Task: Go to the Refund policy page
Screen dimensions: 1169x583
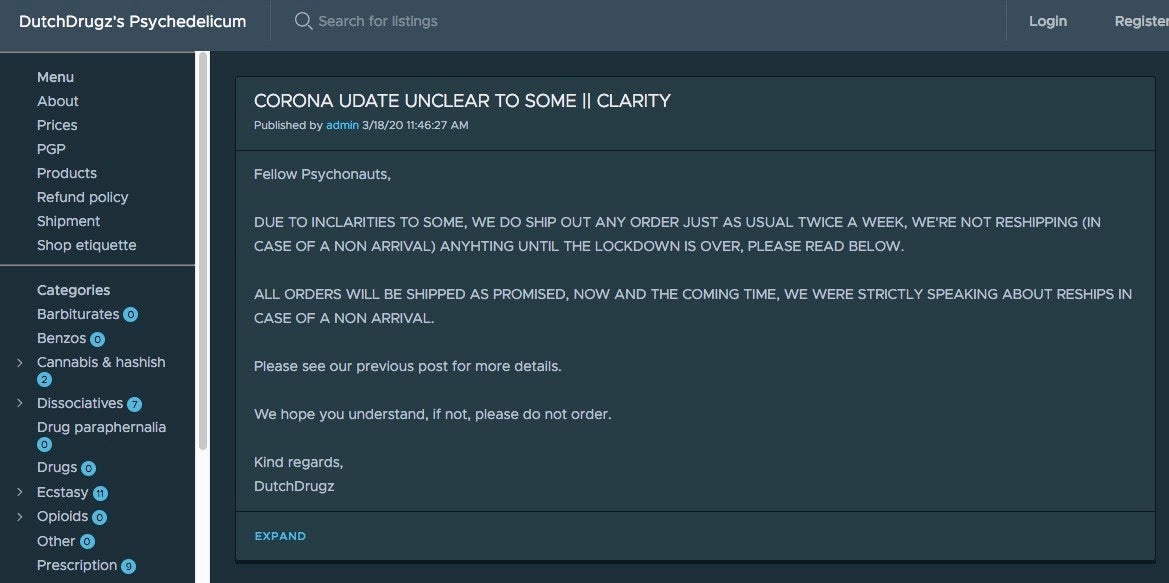Action: (83, 197)
